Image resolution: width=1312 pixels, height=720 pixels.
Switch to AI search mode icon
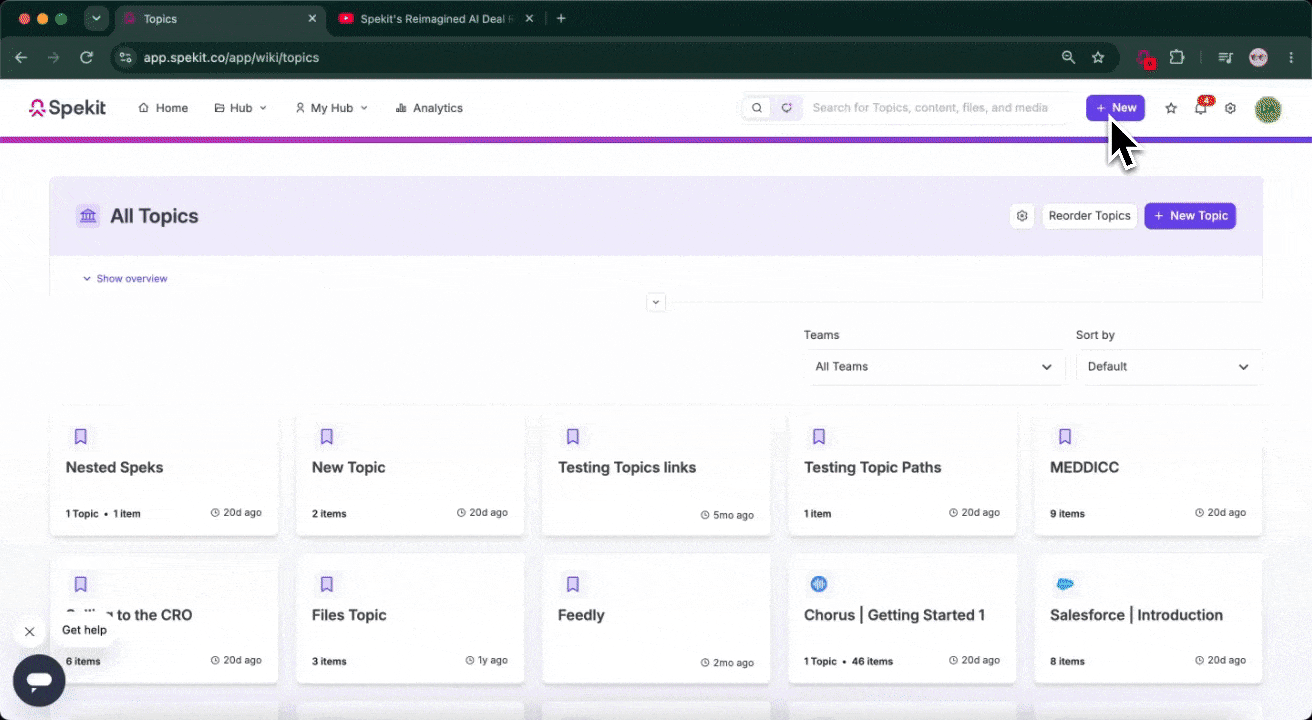pyautogui.click(x=787, y=108)
